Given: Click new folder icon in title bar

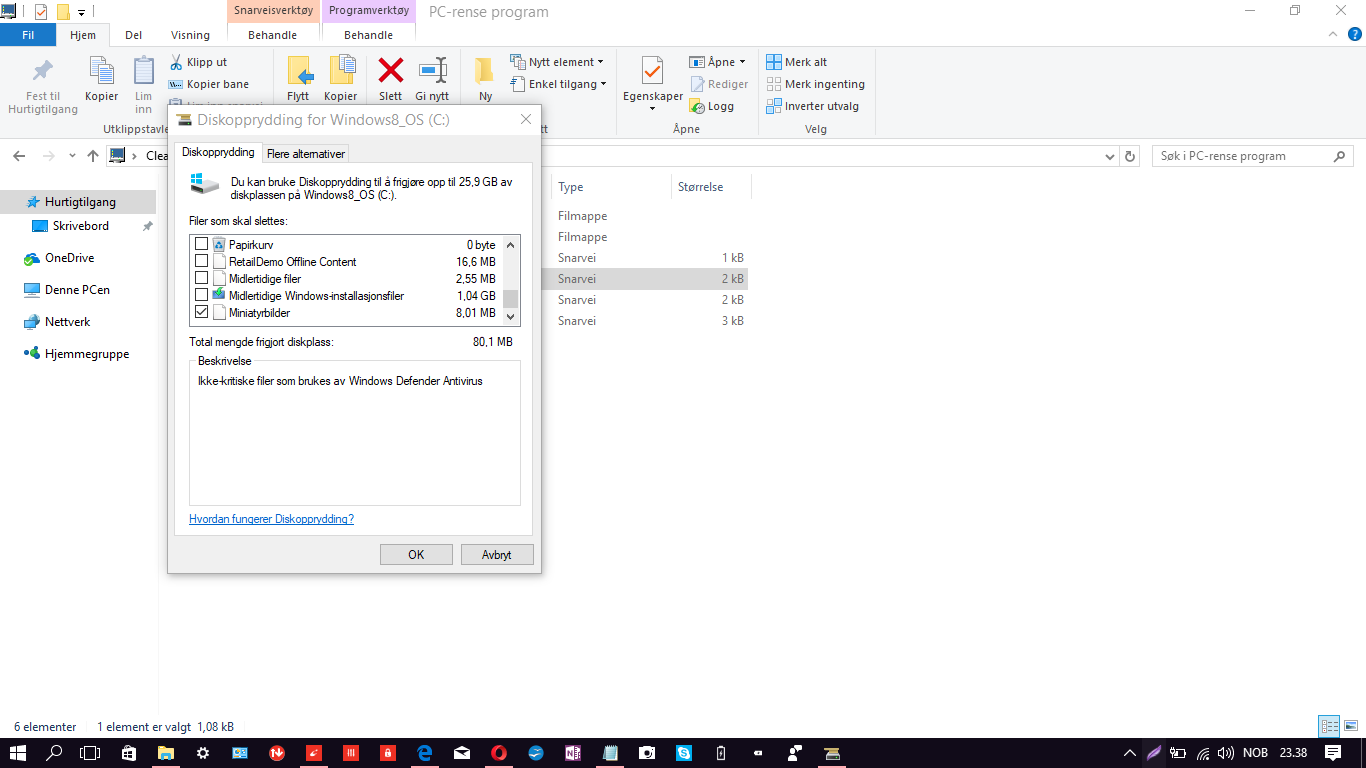Looking at the screenshot, I should 63,12.
